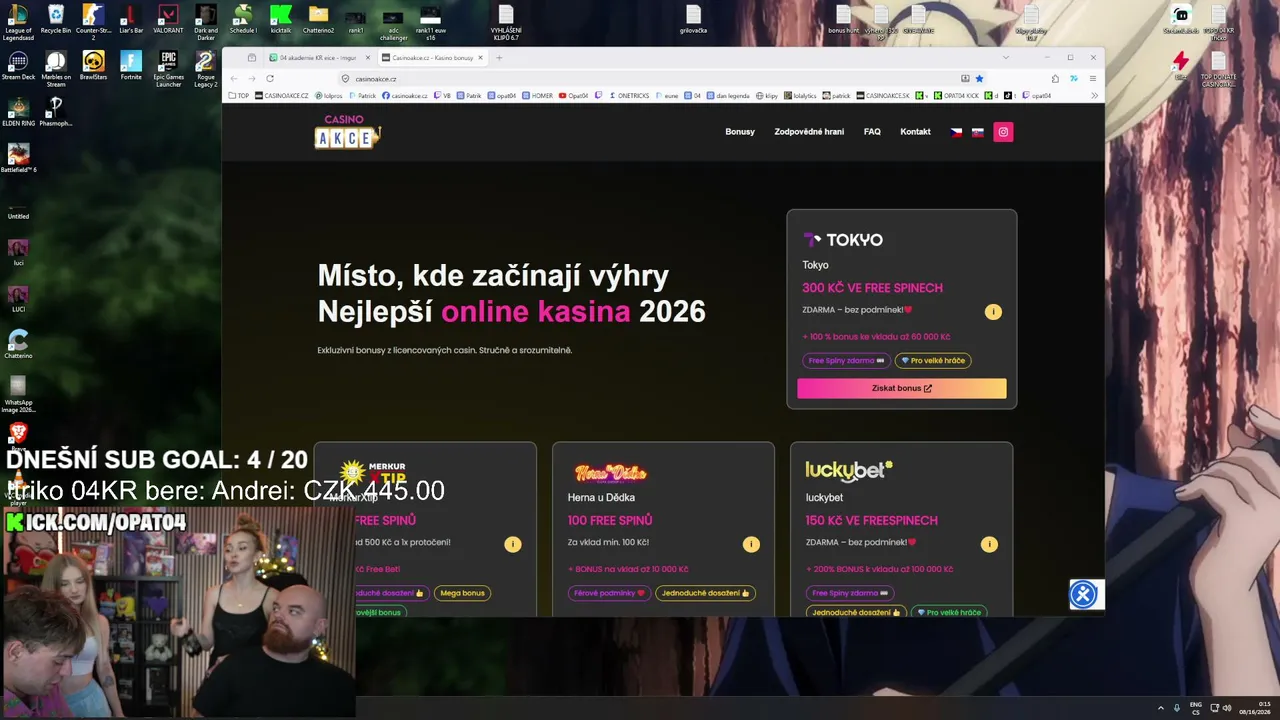Image resolution: width=1280 pixels, height=720 pixels.
Task: Click the info icon on Herna u Dědka card
Action: [x=751, y=544]
